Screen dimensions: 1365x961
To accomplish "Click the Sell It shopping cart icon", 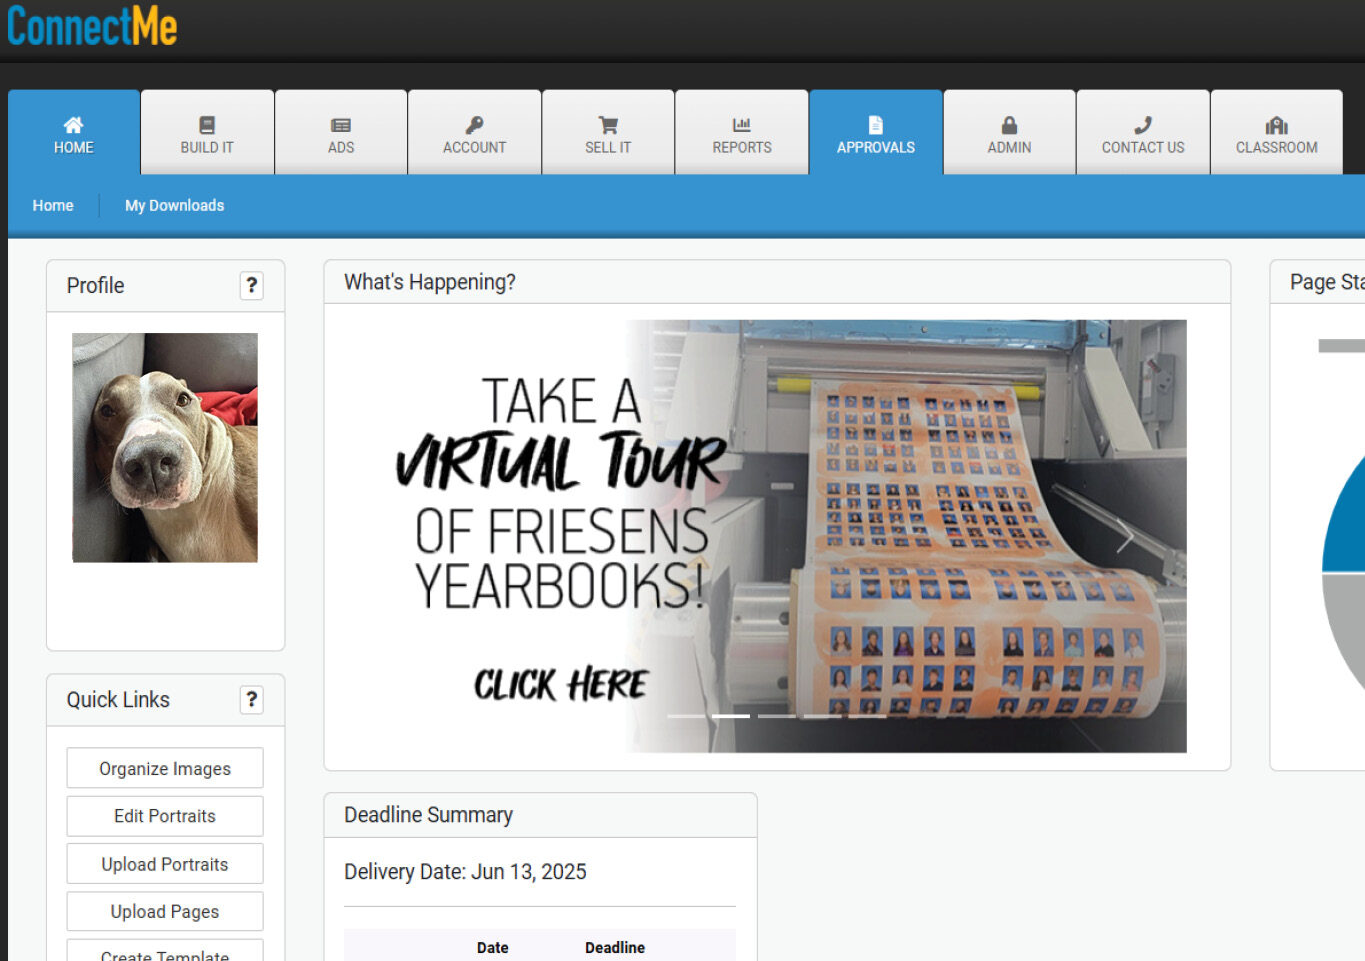I will (x=608, y=126).
